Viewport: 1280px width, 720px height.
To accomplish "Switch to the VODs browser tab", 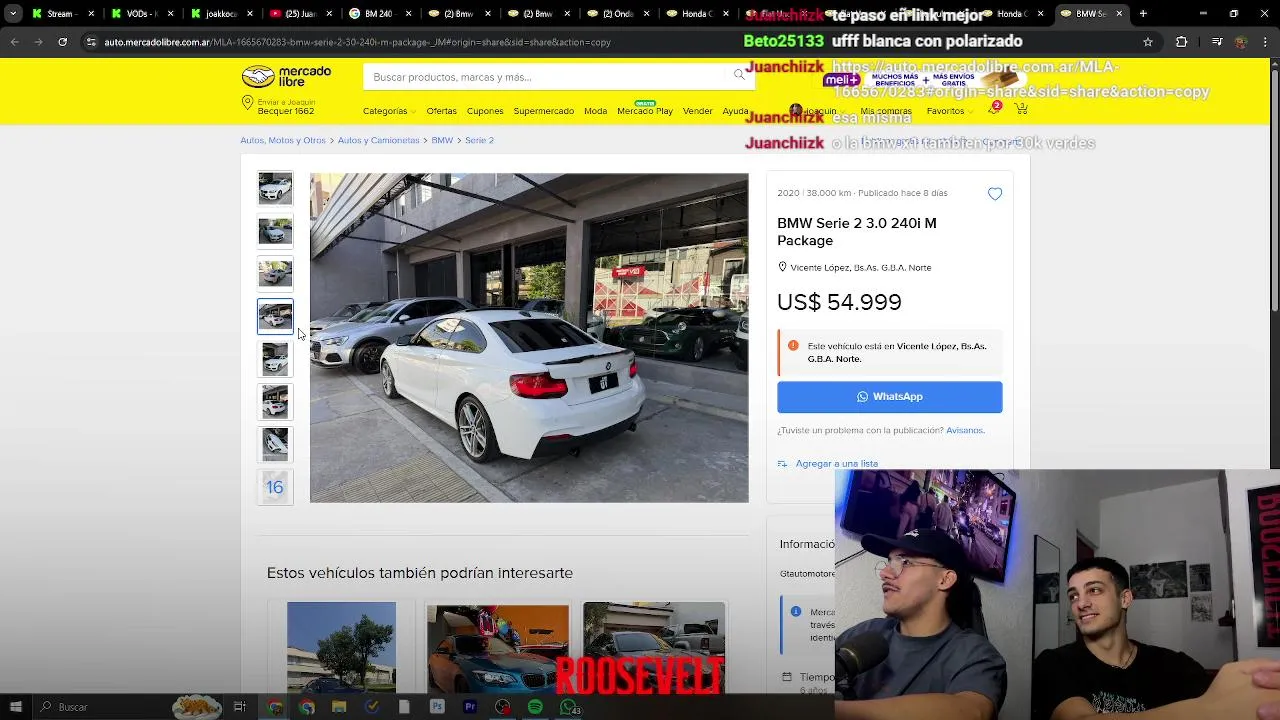I will tap(139, 14).
